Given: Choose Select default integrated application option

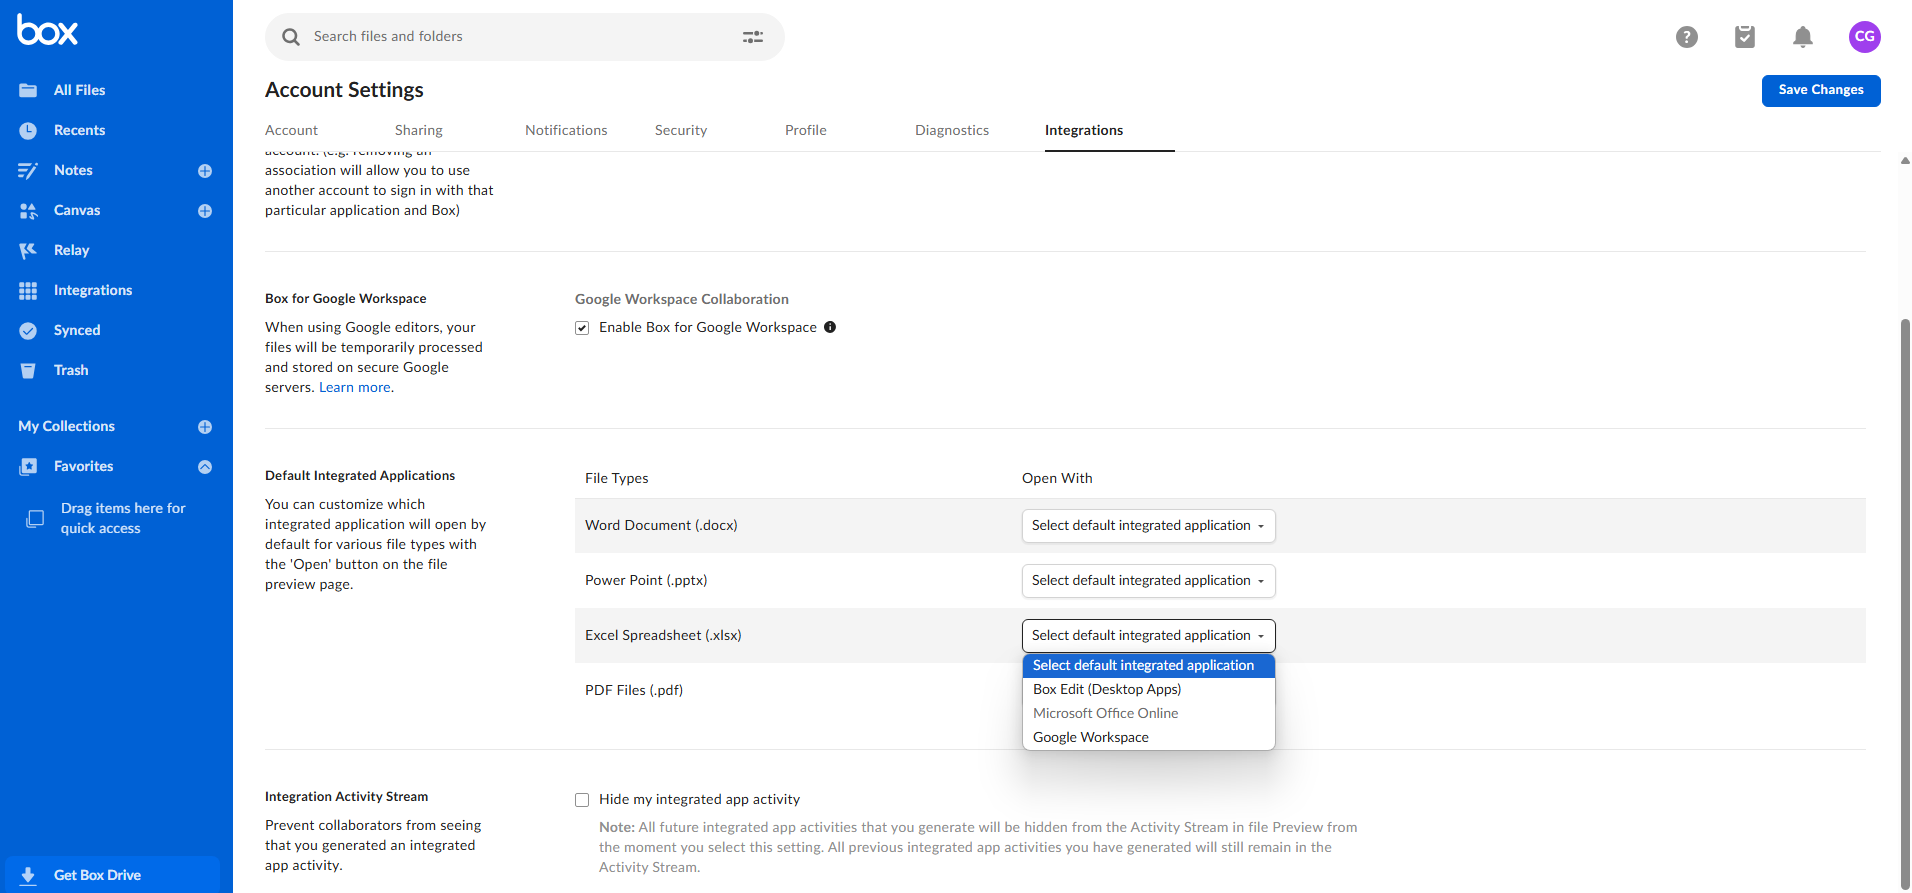Looking at the screenshot, I should (x=1148, y=666).
